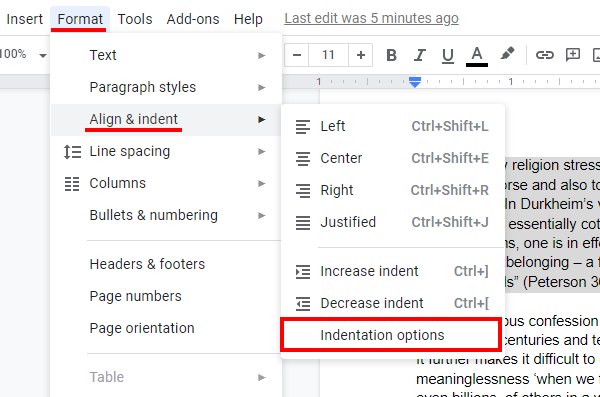The image size is (600, 397).
Task: Select Increase indent option
Action: (392, 271)
